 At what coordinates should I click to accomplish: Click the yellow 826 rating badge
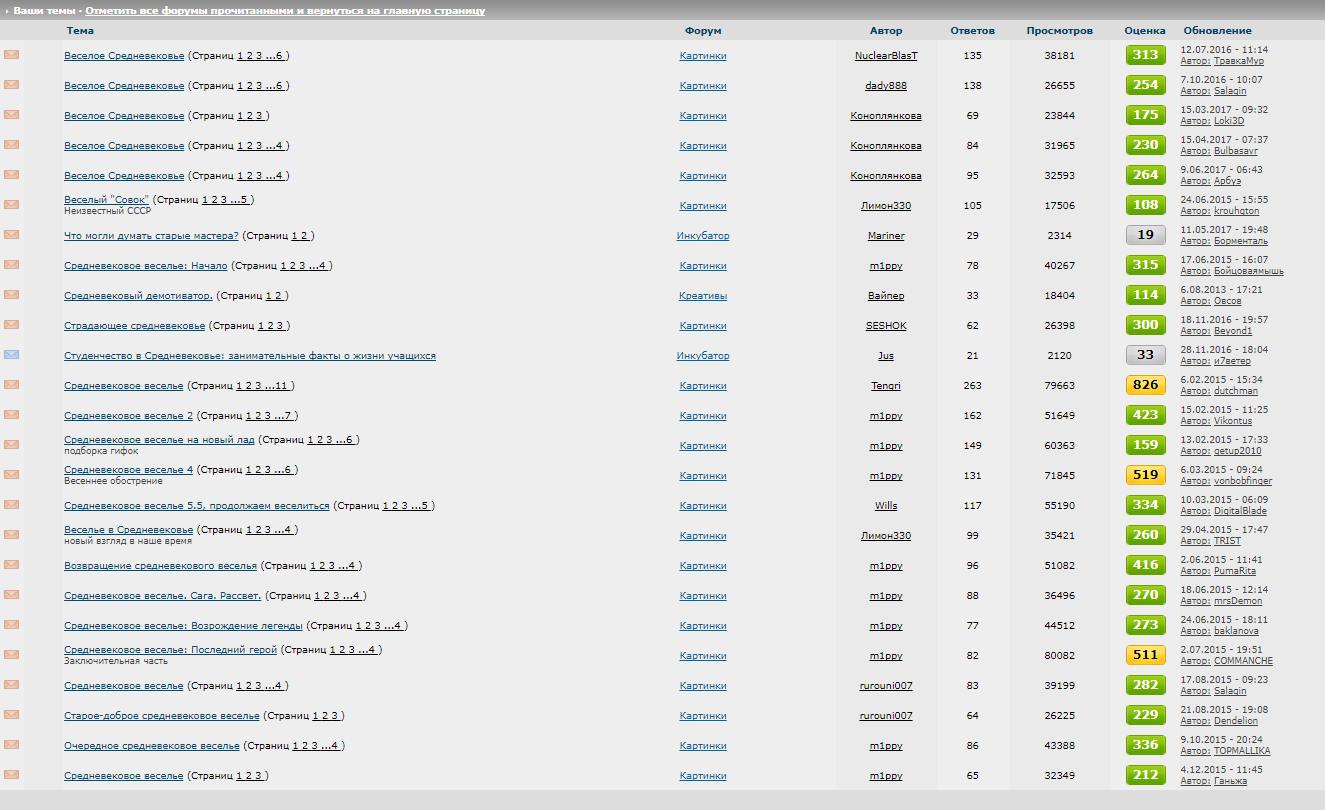[1145, 385]
